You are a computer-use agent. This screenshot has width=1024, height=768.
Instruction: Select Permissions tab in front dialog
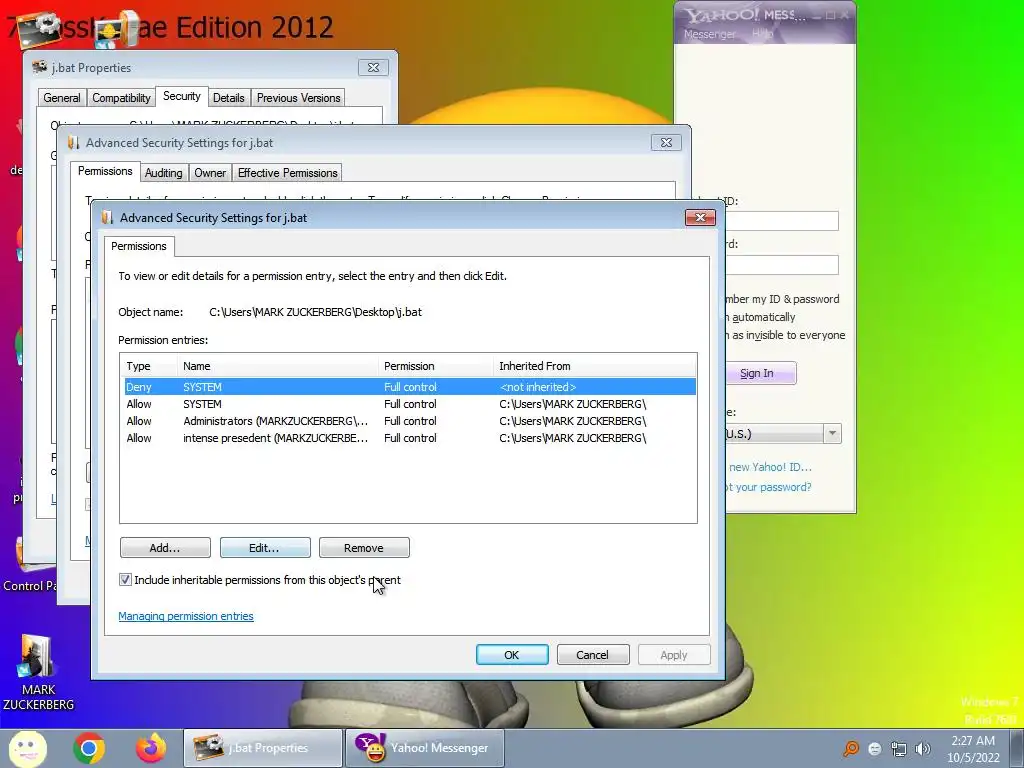click(x=138, y=246)
